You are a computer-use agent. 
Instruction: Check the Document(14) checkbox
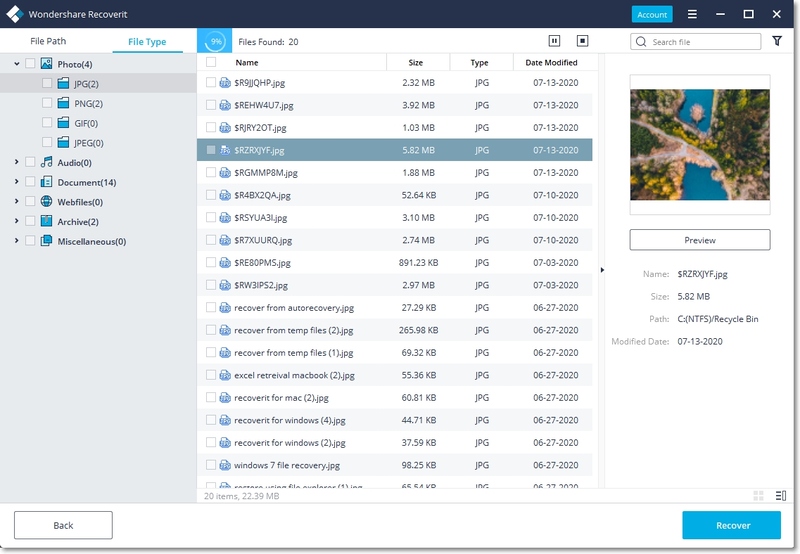(30, 182)
